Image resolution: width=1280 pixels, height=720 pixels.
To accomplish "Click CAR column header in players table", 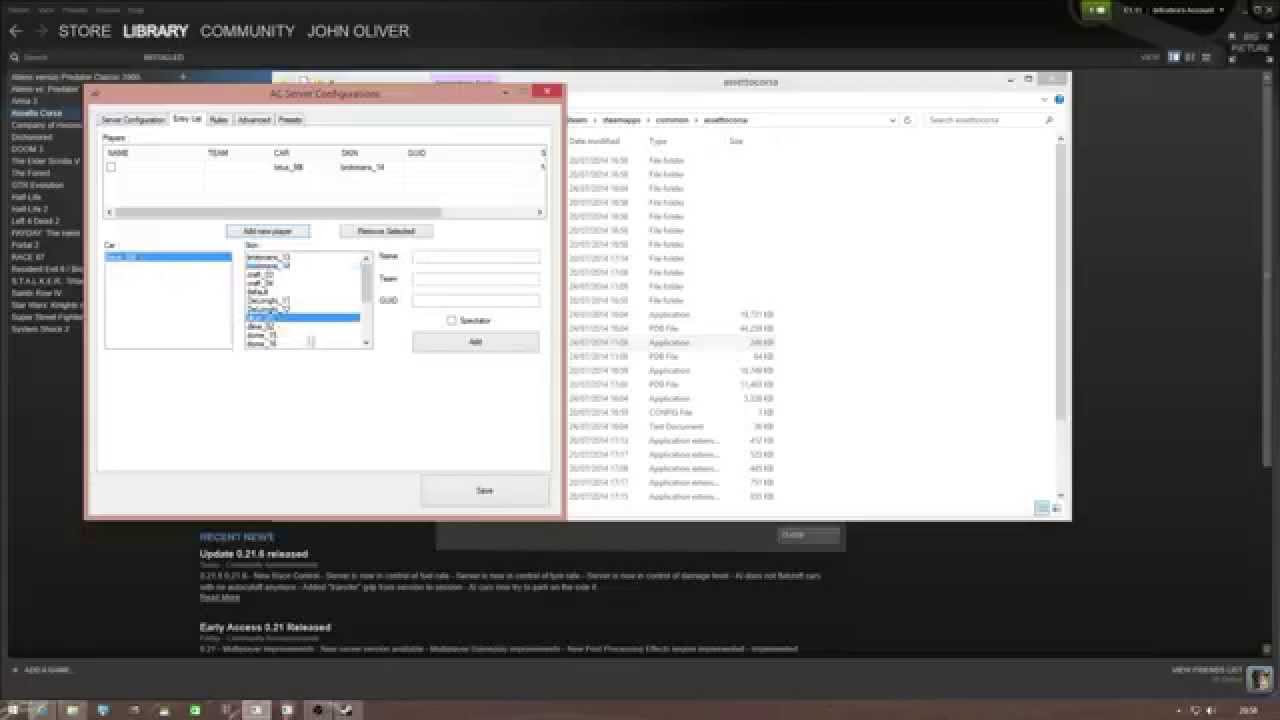I will (x=281, y=153).
